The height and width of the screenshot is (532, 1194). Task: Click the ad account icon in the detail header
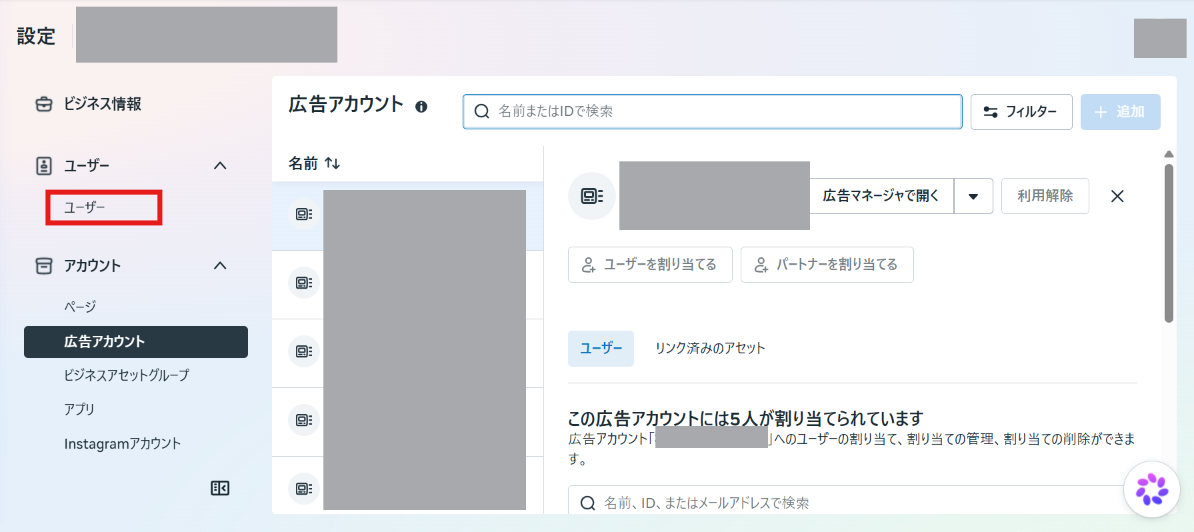592,196
